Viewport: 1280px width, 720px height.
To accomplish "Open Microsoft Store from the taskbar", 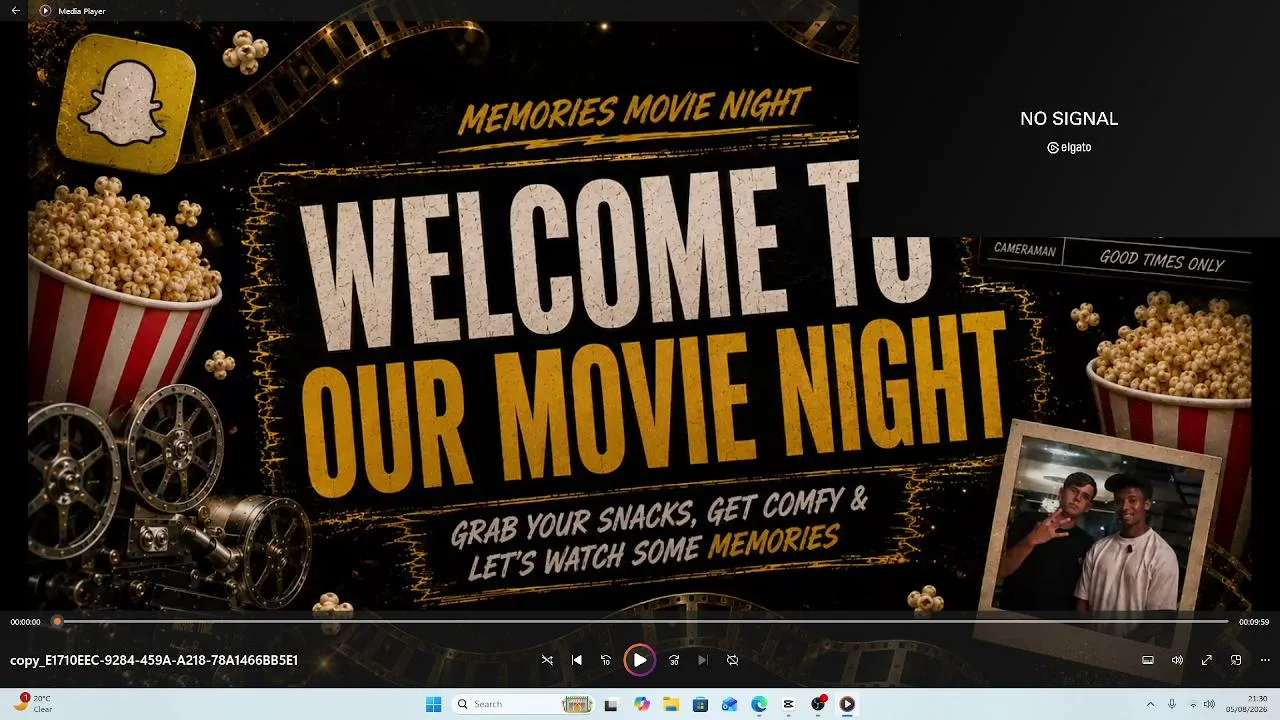I will point(700,704).
